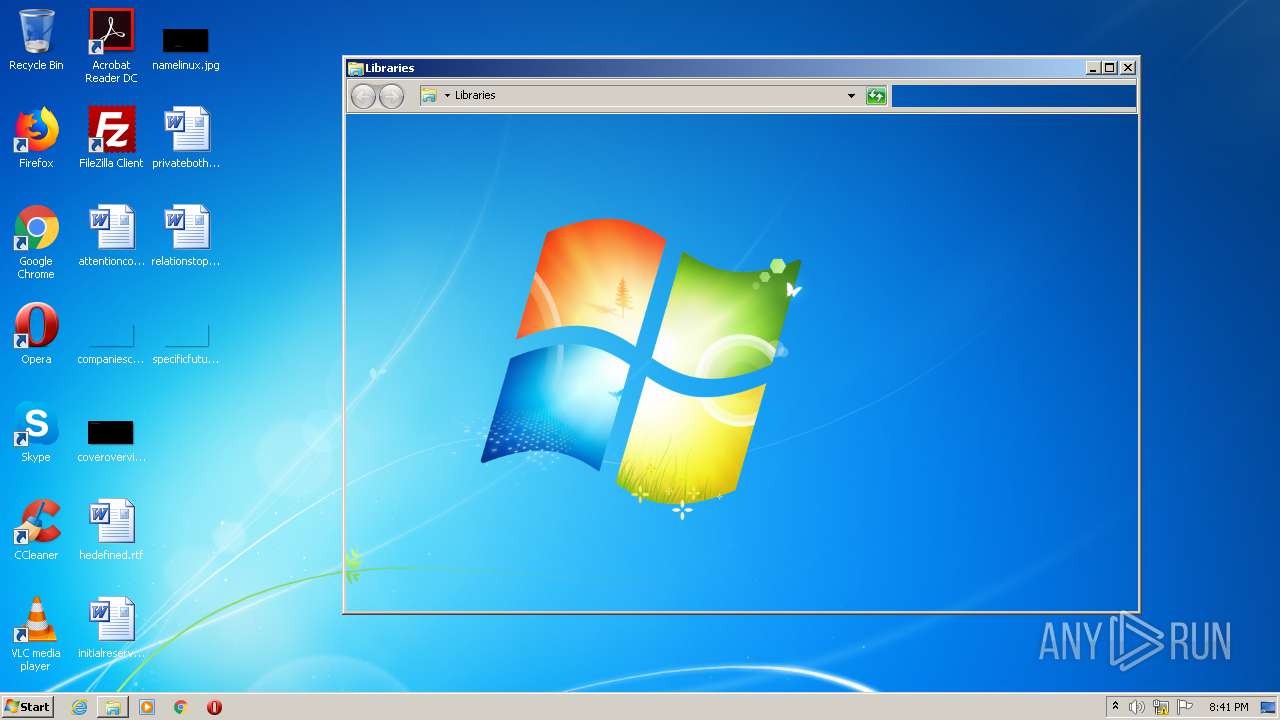
Task: Select namelinux.jpg file on desktop
Action: [186, 48]
